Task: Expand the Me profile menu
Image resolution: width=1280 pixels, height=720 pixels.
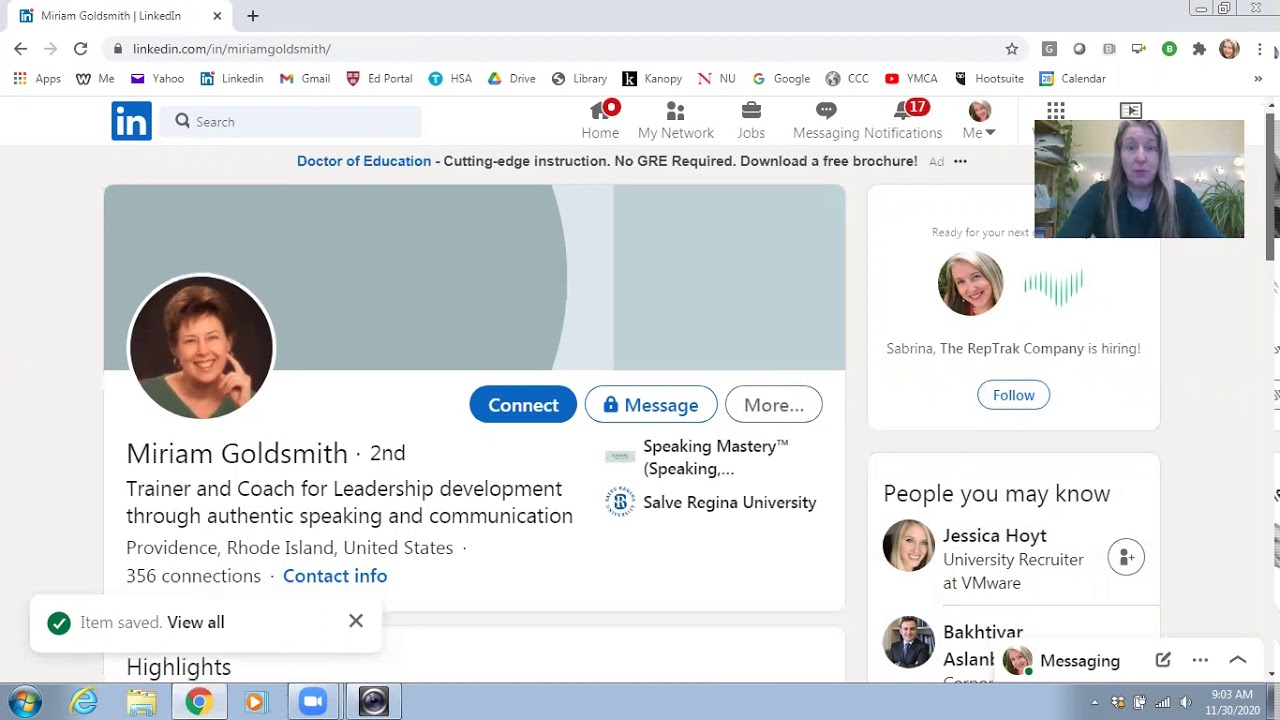Action: [979, 120]
